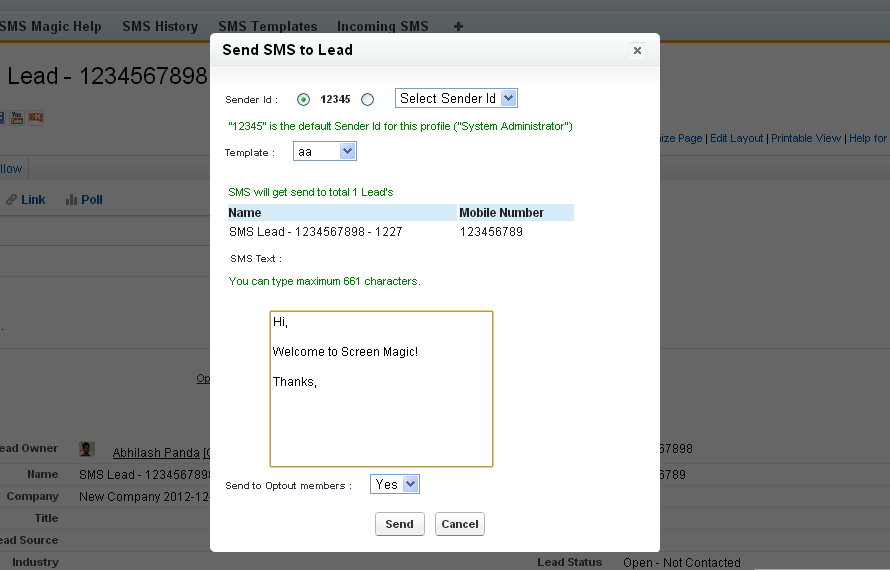Open the Select Sender Id dropdown
The image size is (890, 570).
(456, 98)
